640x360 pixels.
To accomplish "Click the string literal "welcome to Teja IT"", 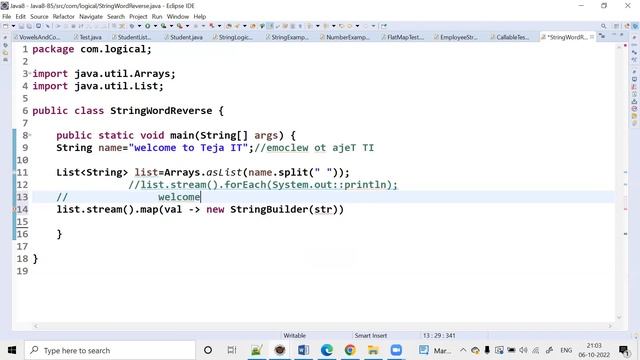I will click(188, 148).
